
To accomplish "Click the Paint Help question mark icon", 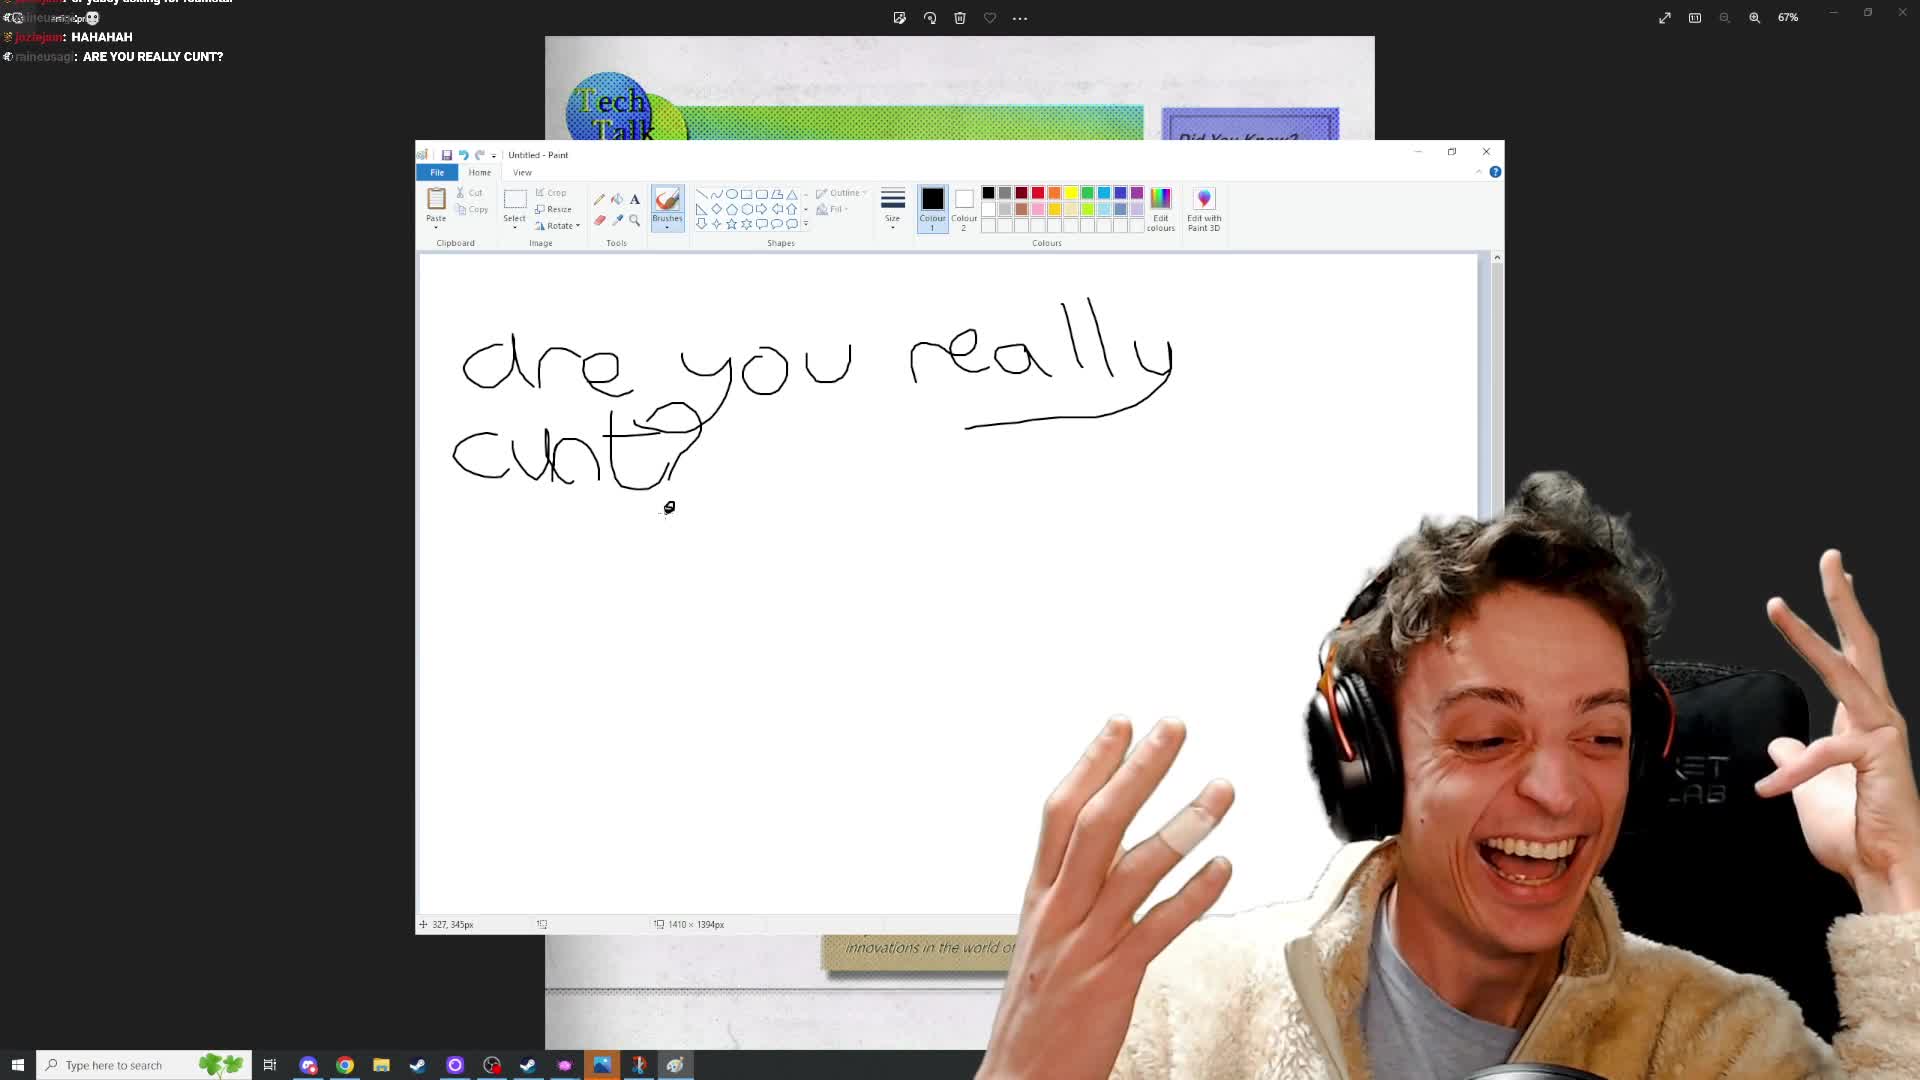I will (x=1495, y=172).
